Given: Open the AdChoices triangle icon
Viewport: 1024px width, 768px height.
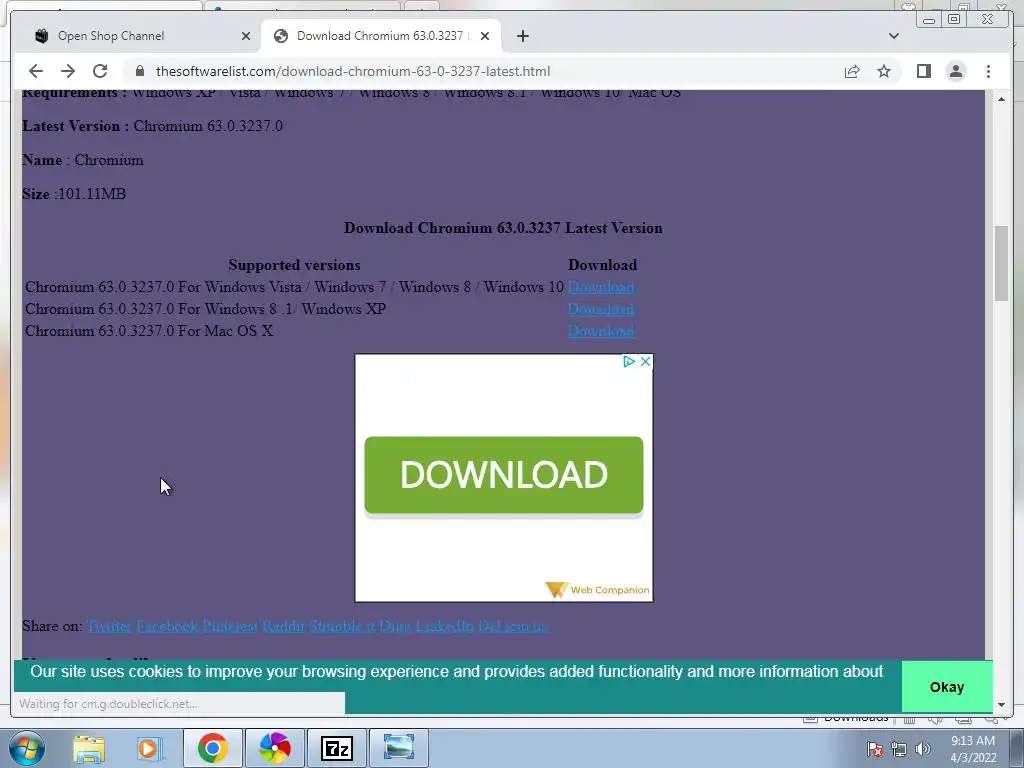Looking at the screenshot, I should click(629, 361).
